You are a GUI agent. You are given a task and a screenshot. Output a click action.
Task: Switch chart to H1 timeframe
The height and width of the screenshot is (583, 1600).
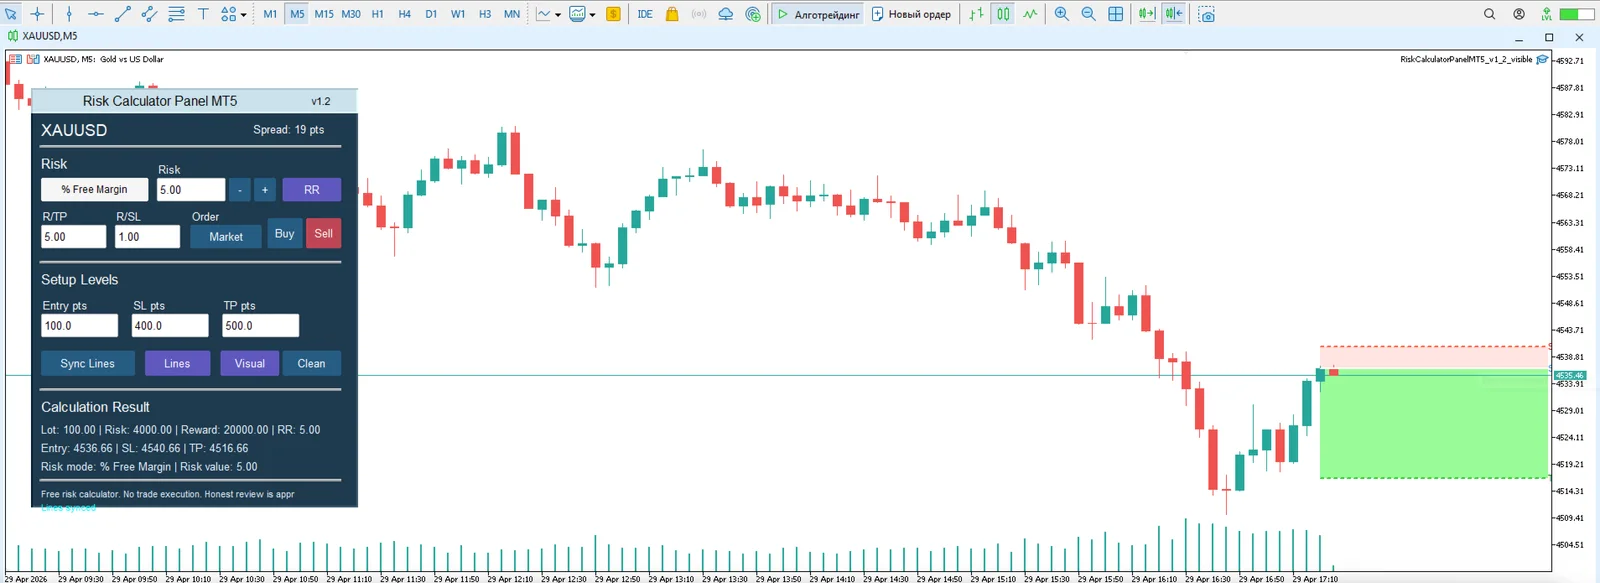click(377, 14)
